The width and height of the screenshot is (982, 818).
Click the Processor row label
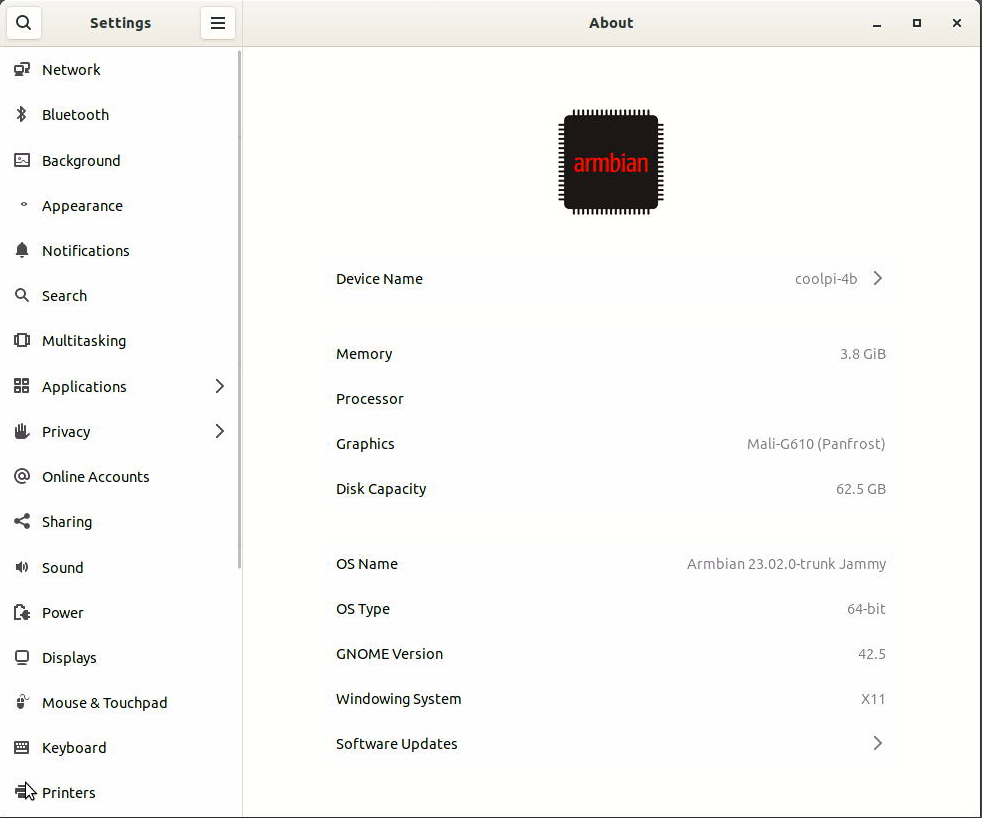tap(370, 399)
